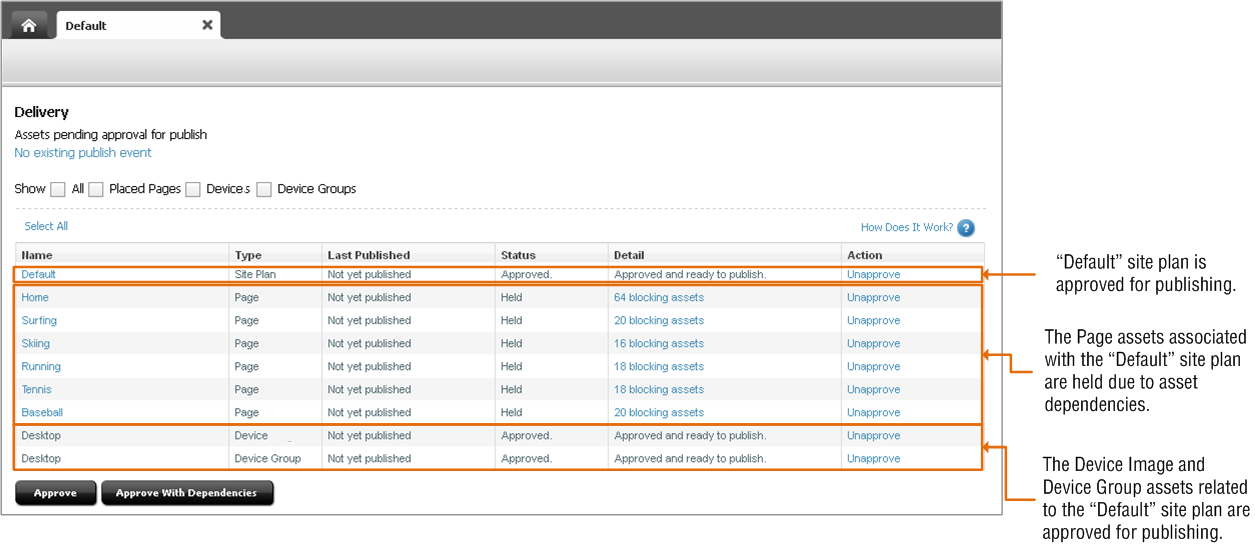1255x544 pixels.
Task: View blocking assets for Surfing
Action: coord(659,320)
